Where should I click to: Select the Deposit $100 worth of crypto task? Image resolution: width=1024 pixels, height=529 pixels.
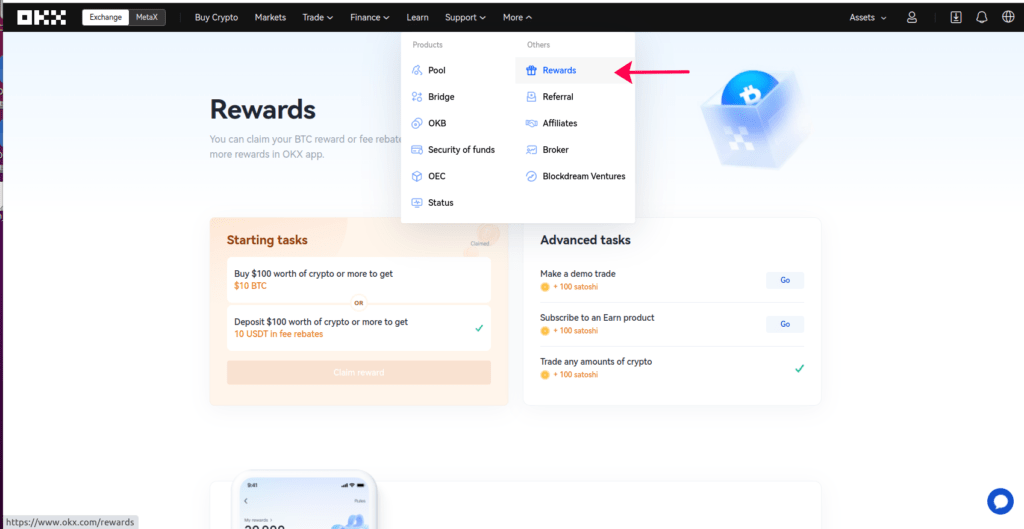(x=359, y=328)
